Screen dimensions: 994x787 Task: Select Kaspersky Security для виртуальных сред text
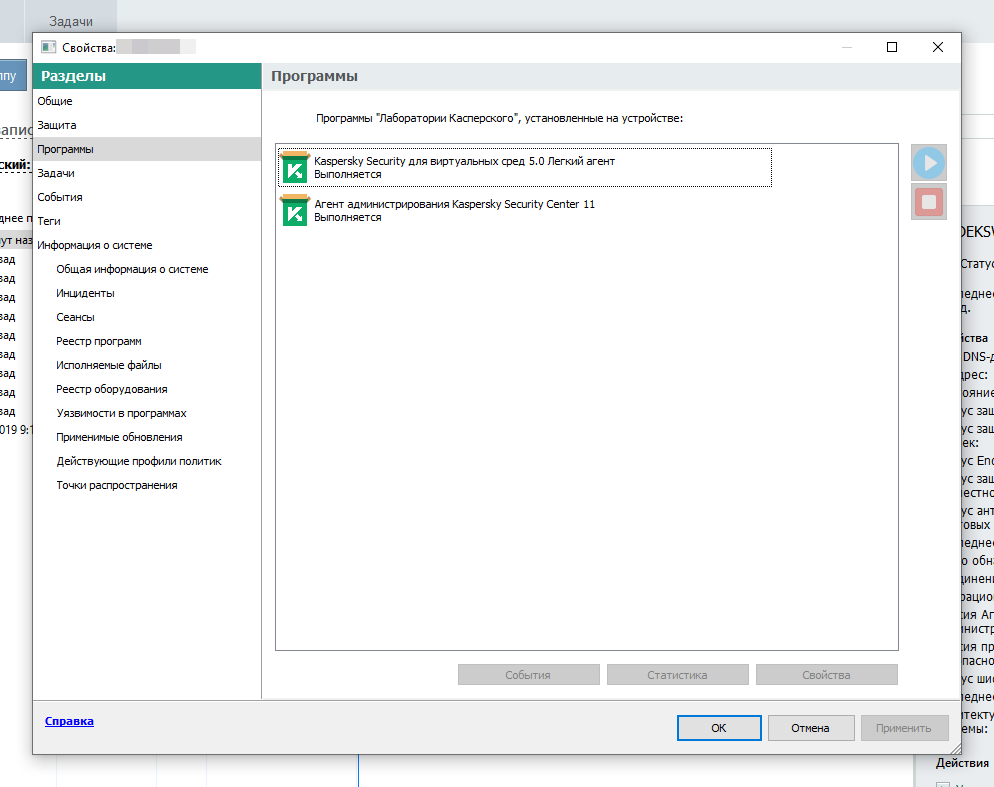[420, 162]
